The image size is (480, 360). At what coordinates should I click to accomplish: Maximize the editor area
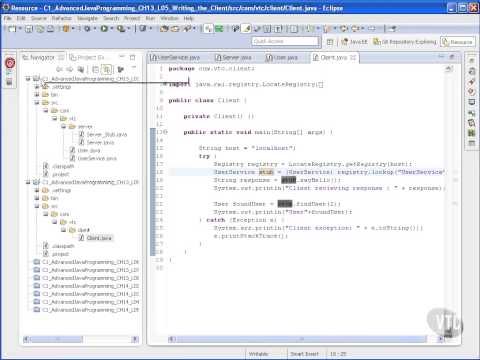pos(452,57)
